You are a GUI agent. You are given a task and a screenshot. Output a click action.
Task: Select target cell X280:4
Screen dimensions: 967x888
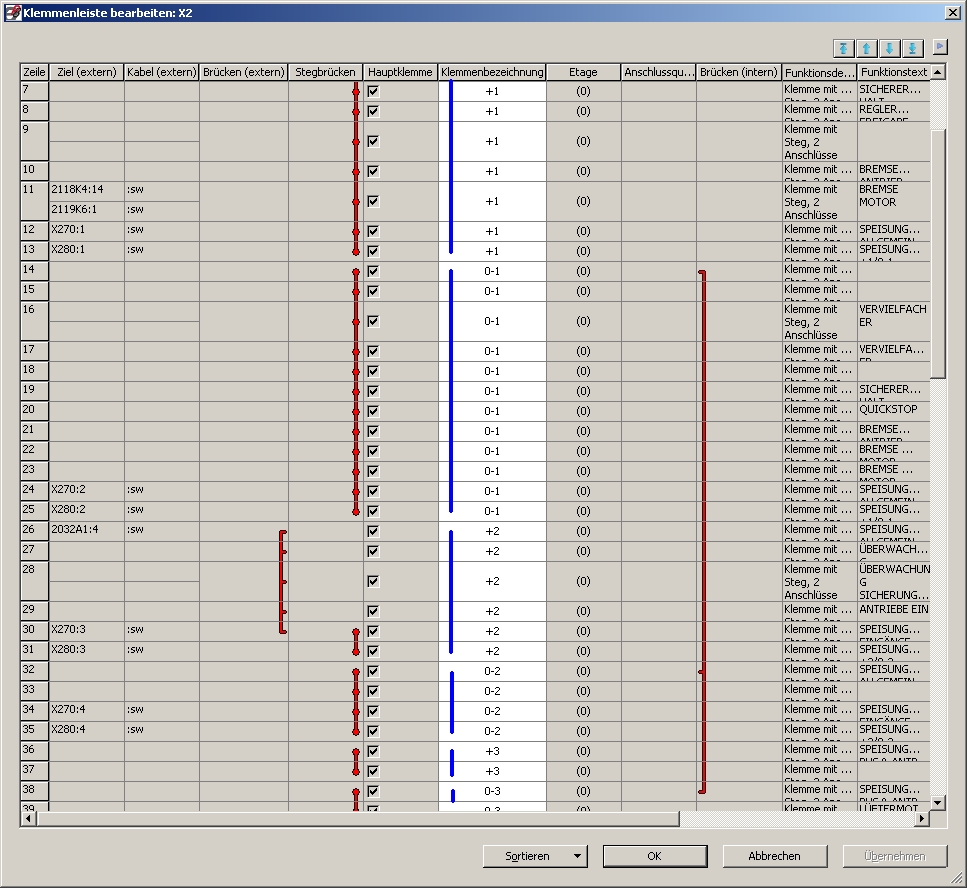coord(87,729)
